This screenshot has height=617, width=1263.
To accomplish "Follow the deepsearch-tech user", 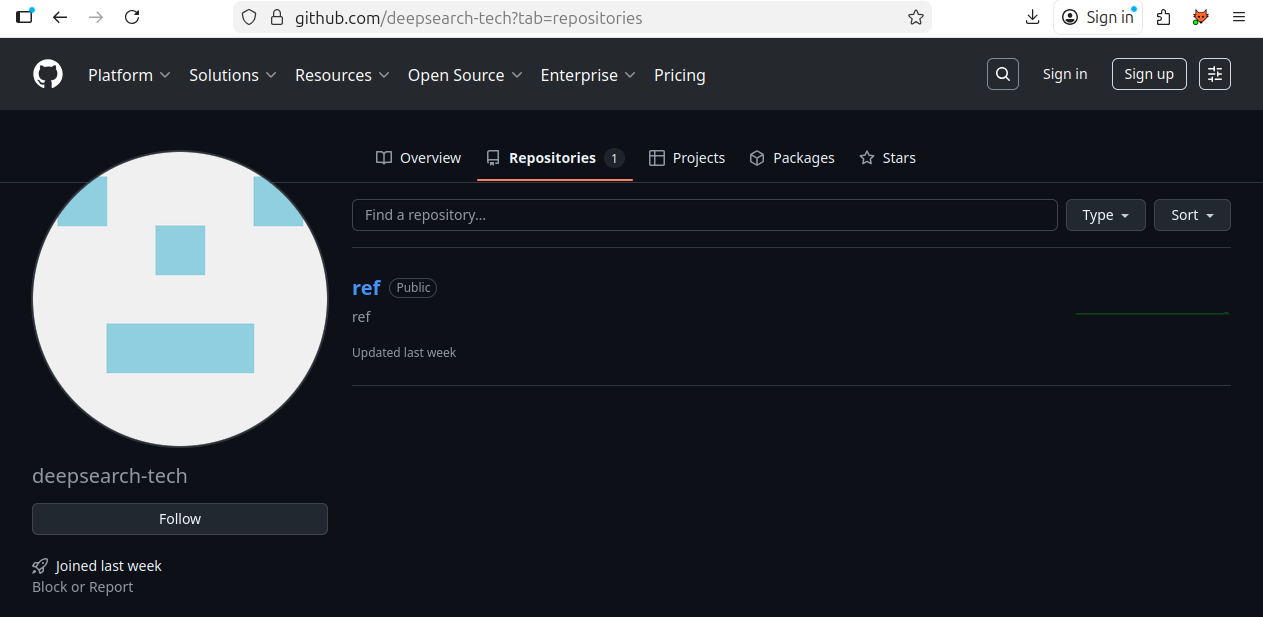I will click(180, 519).
